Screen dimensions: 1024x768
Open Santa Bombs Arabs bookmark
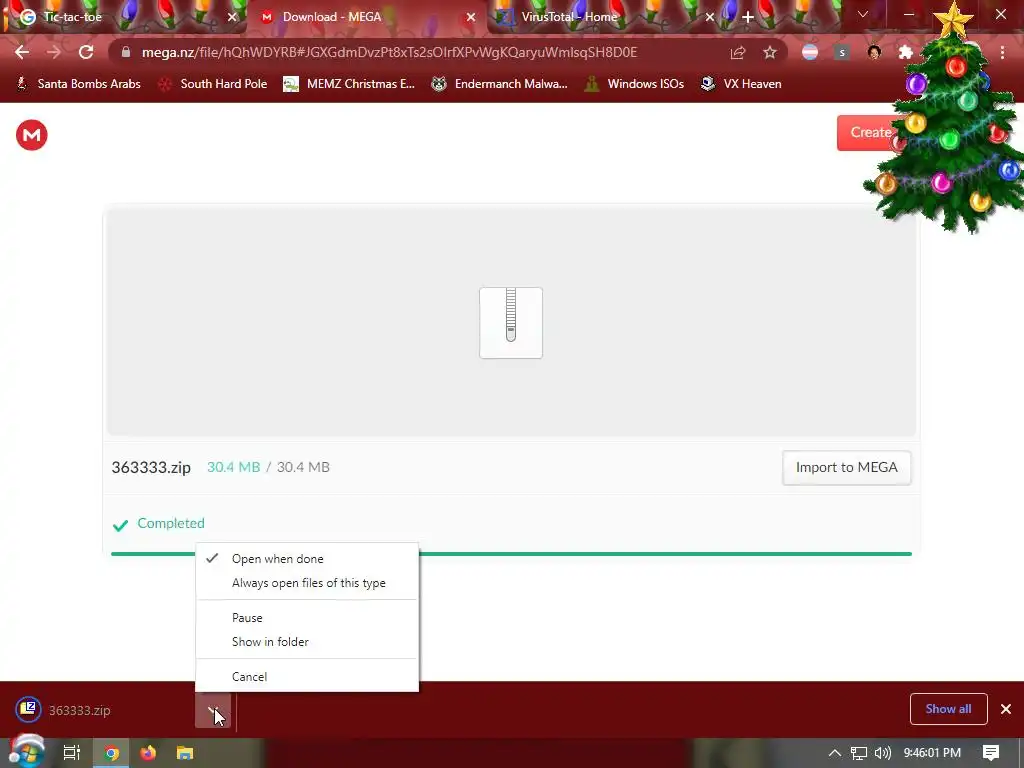pyautogui.click(x=78, y=84)
